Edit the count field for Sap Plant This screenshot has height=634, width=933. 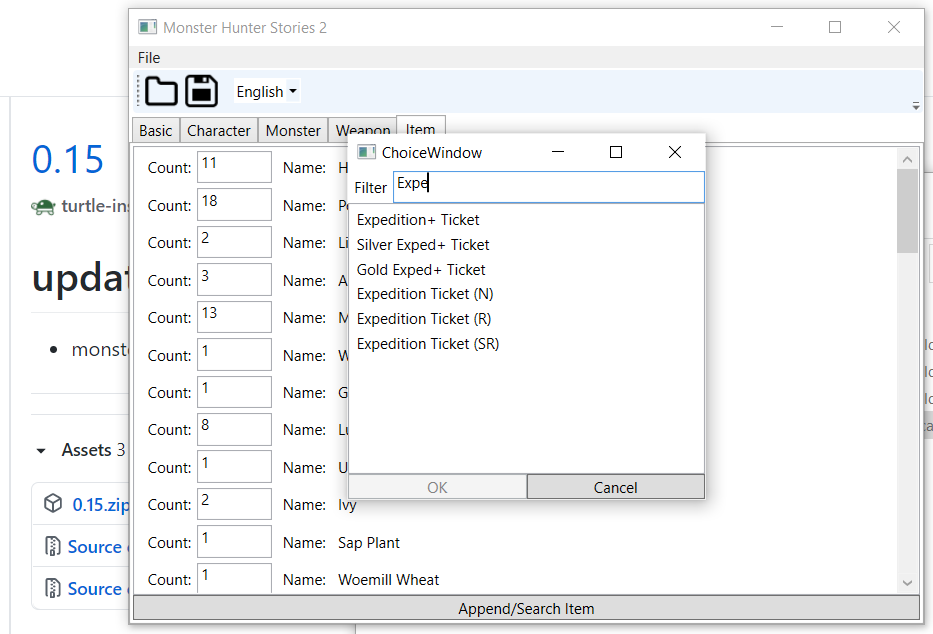point(234,542)
